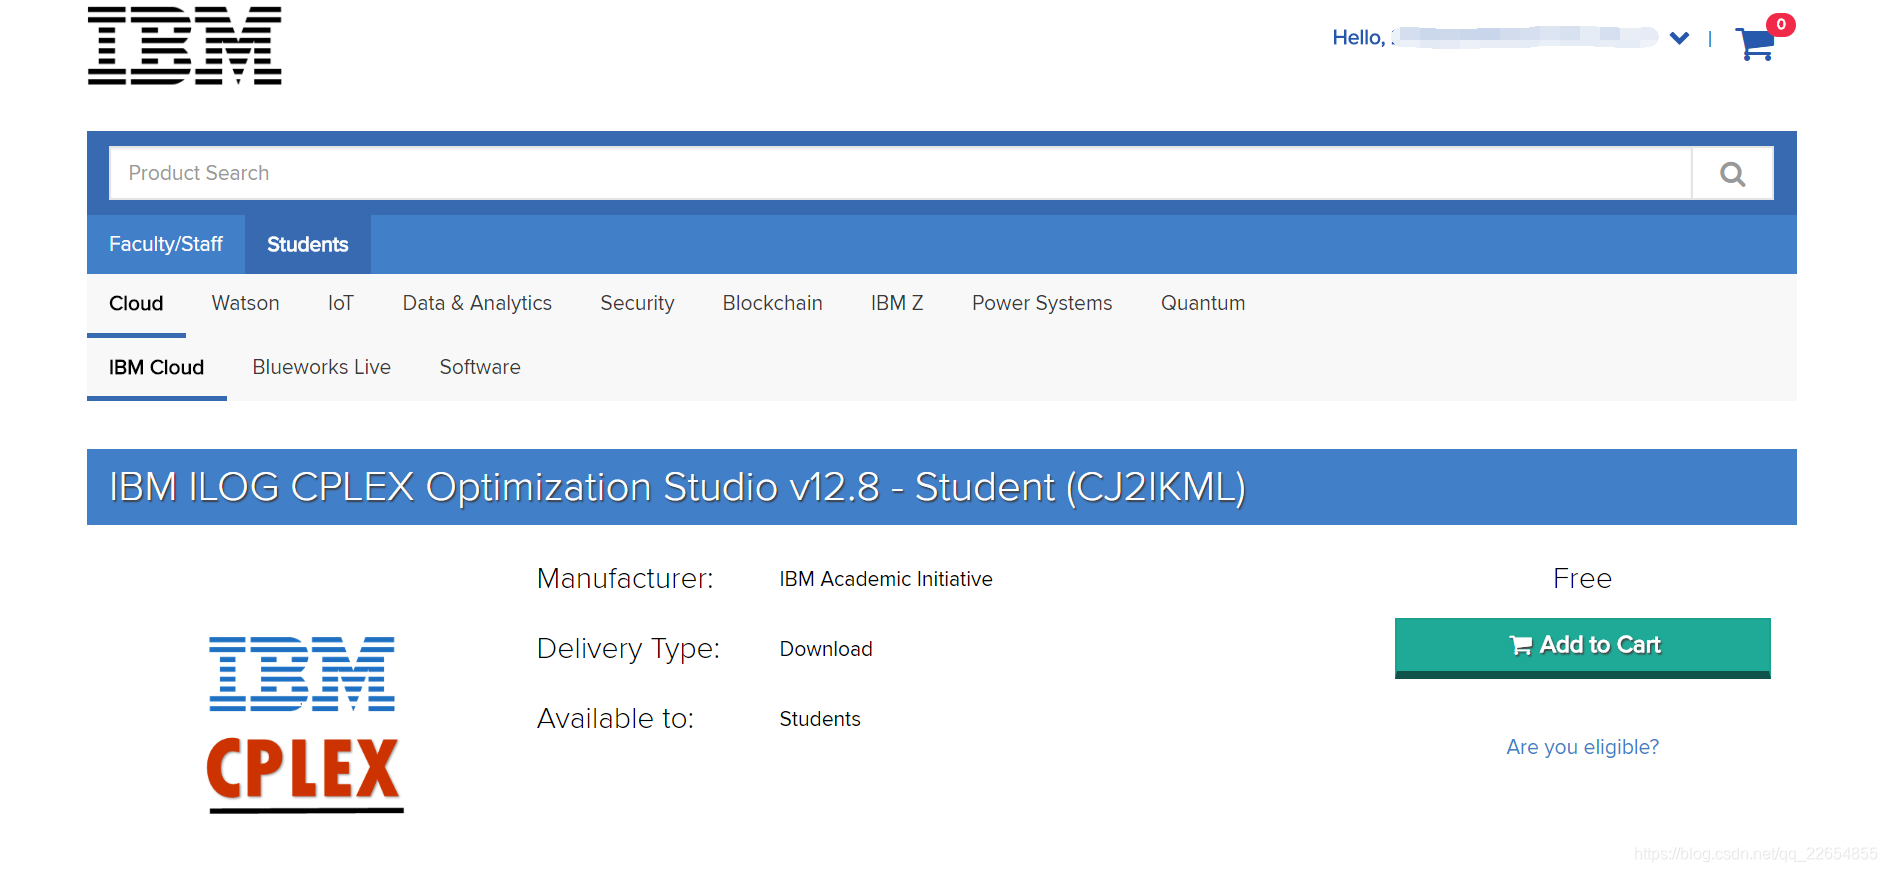Open the IoT category tab

pos(341,303)
